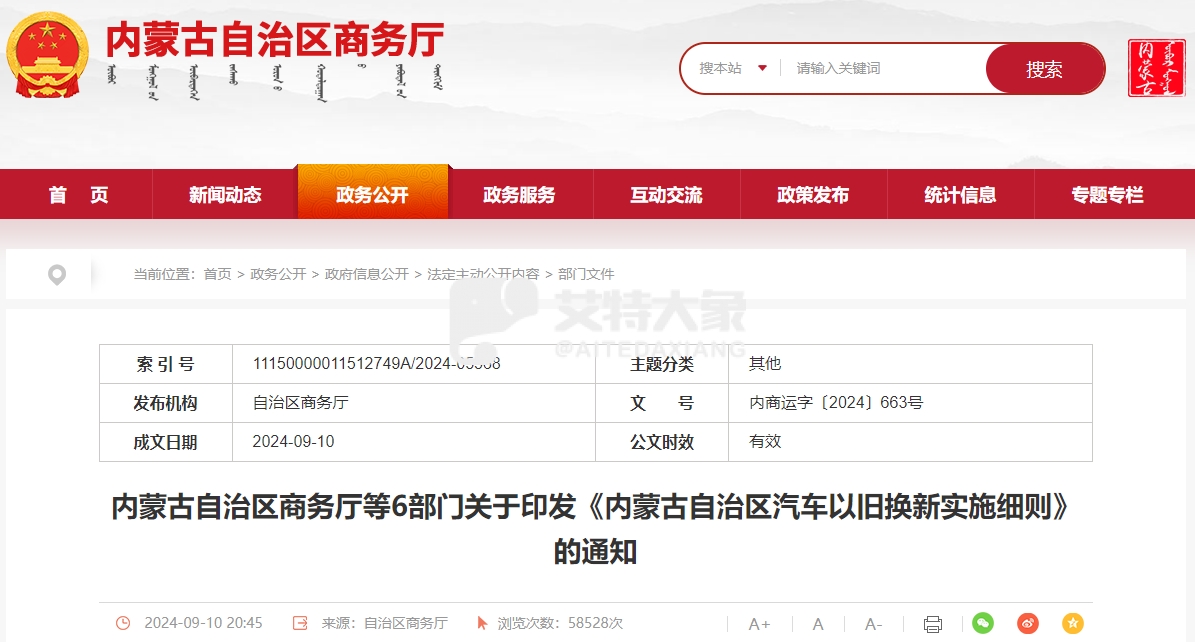The width and height of the screenshot is (1195, 642).
Task: Click the red Mongolian seal icon
Action: pos(1156,68)
